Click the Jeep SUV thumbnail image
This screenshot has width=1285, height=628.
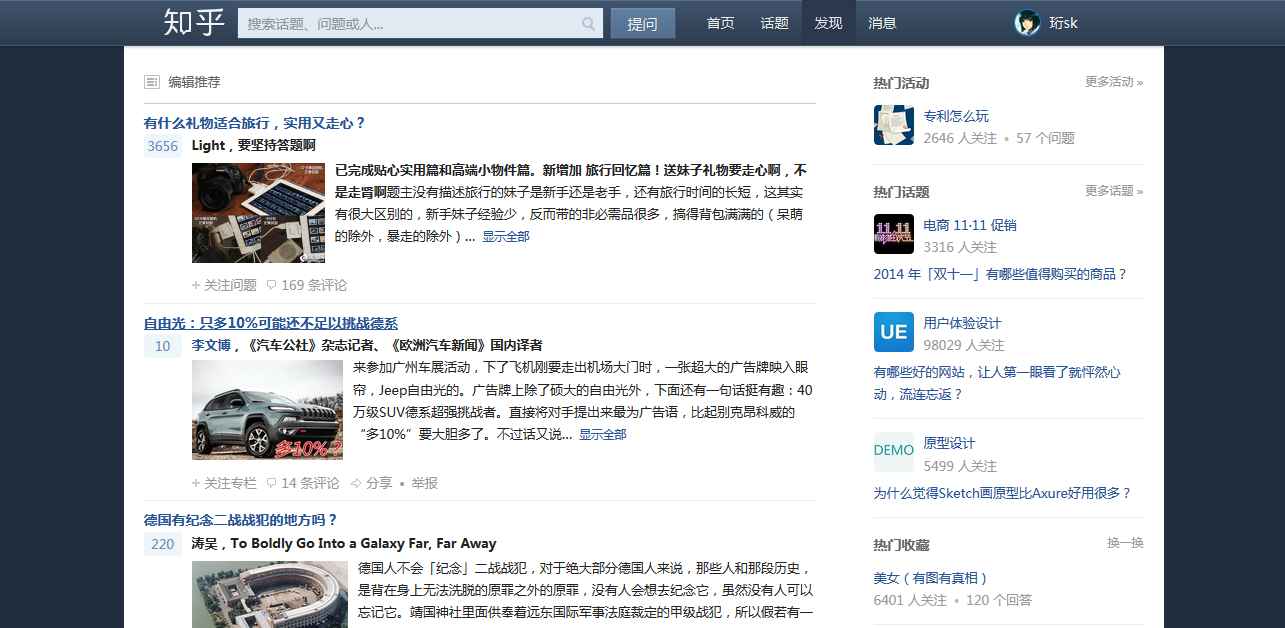click(x=267, y=410)
